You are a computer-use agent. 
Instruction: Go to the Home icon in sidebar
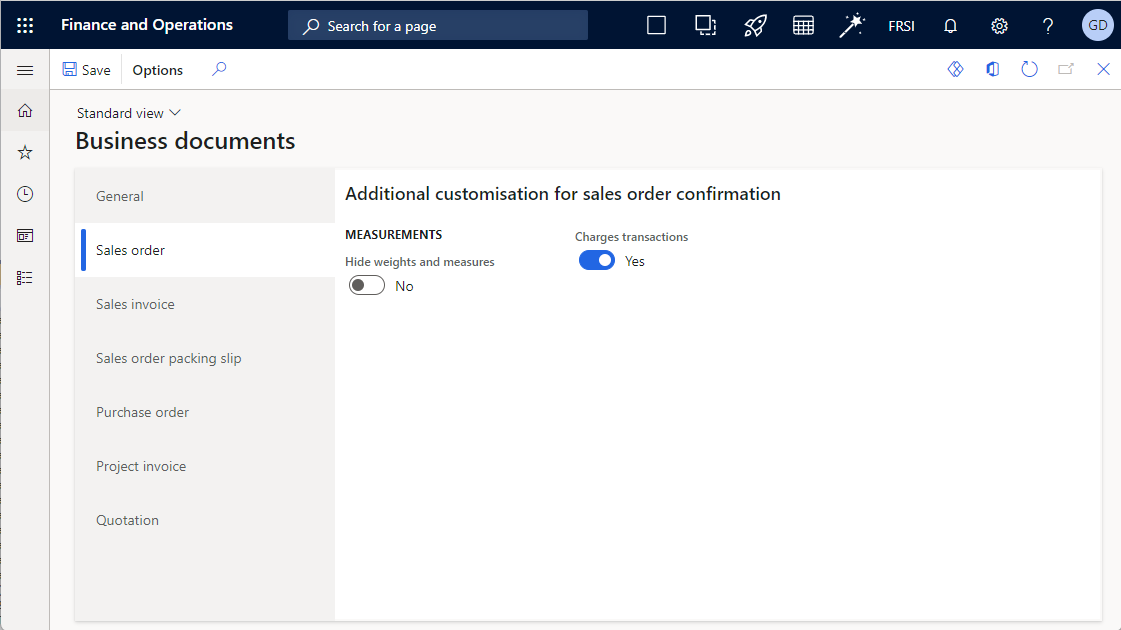pyautogui.click(x=25, y=110)
